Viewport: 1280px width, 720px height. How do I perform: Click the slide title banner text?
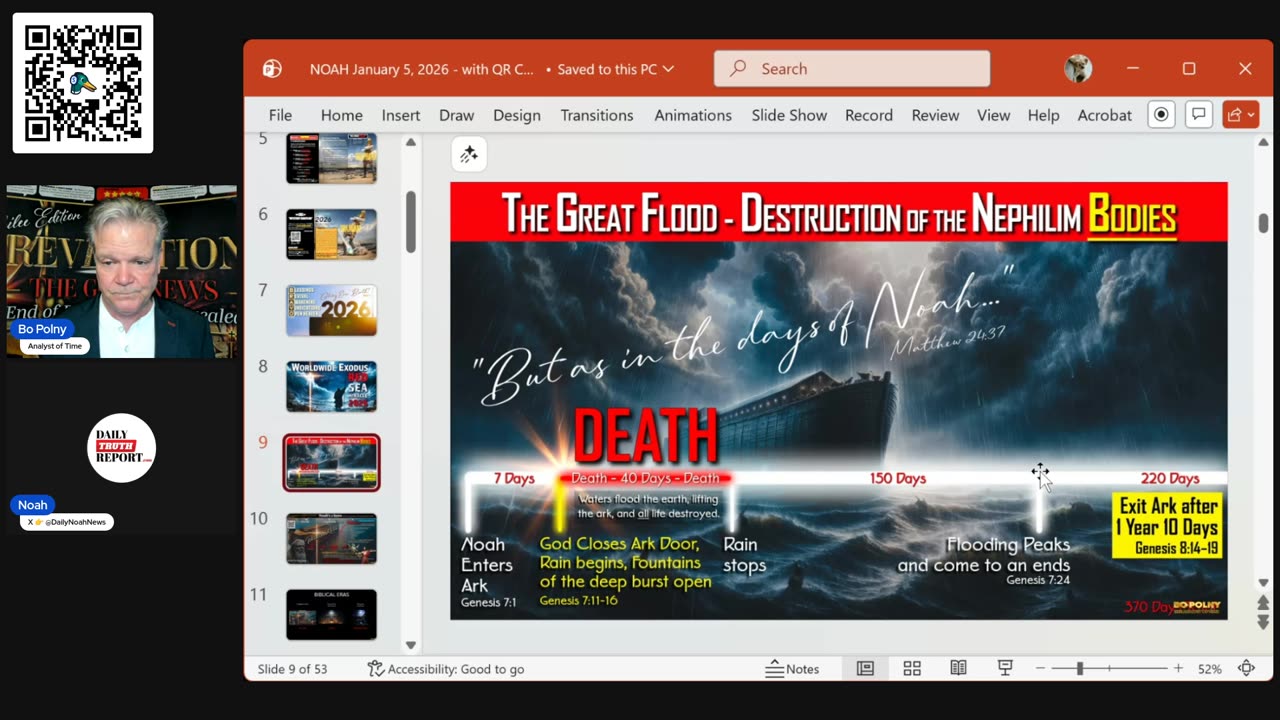click(x=838, y=215)
